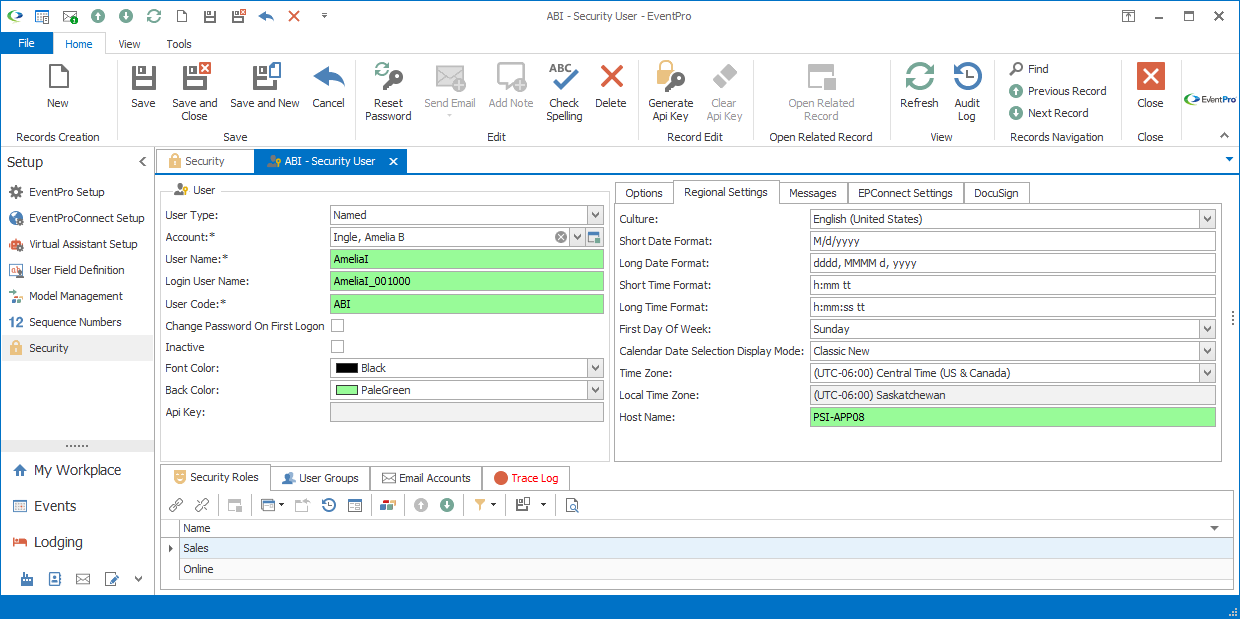
Task: Click the black Font Color swatch
Action: (x=347, y=368)
